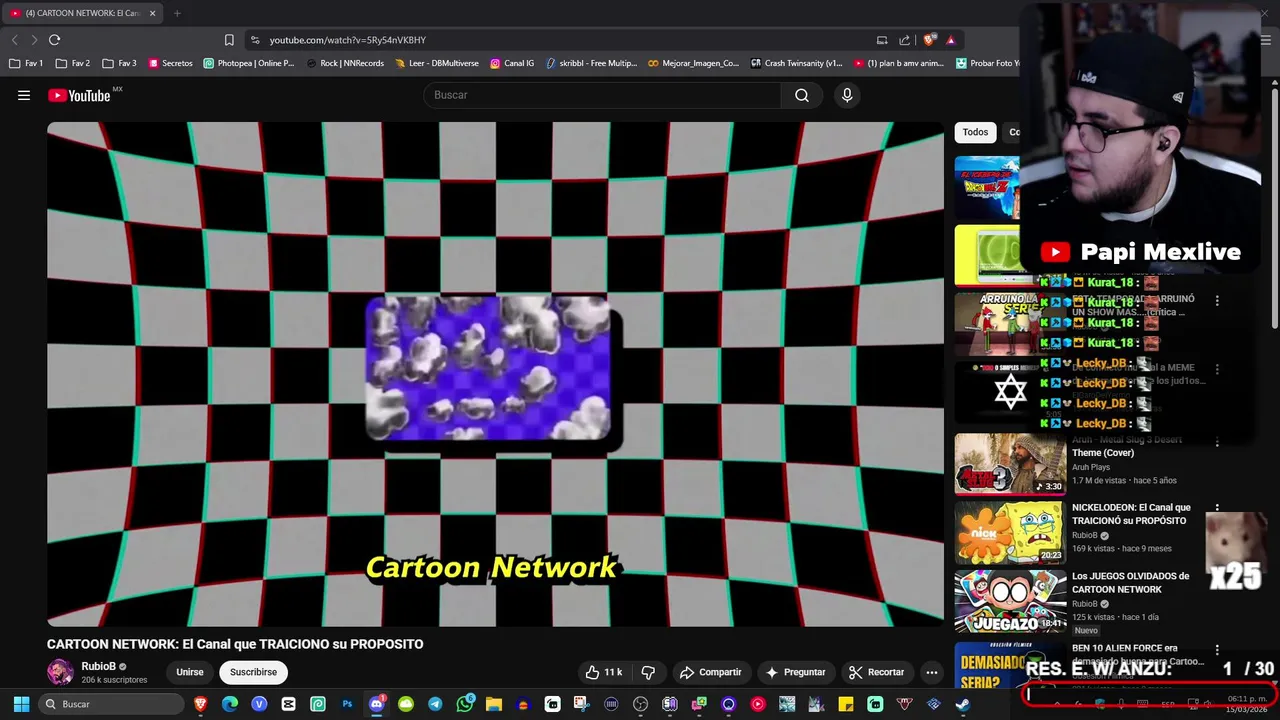Open Telegram from the taskbar

coord(435,704)
